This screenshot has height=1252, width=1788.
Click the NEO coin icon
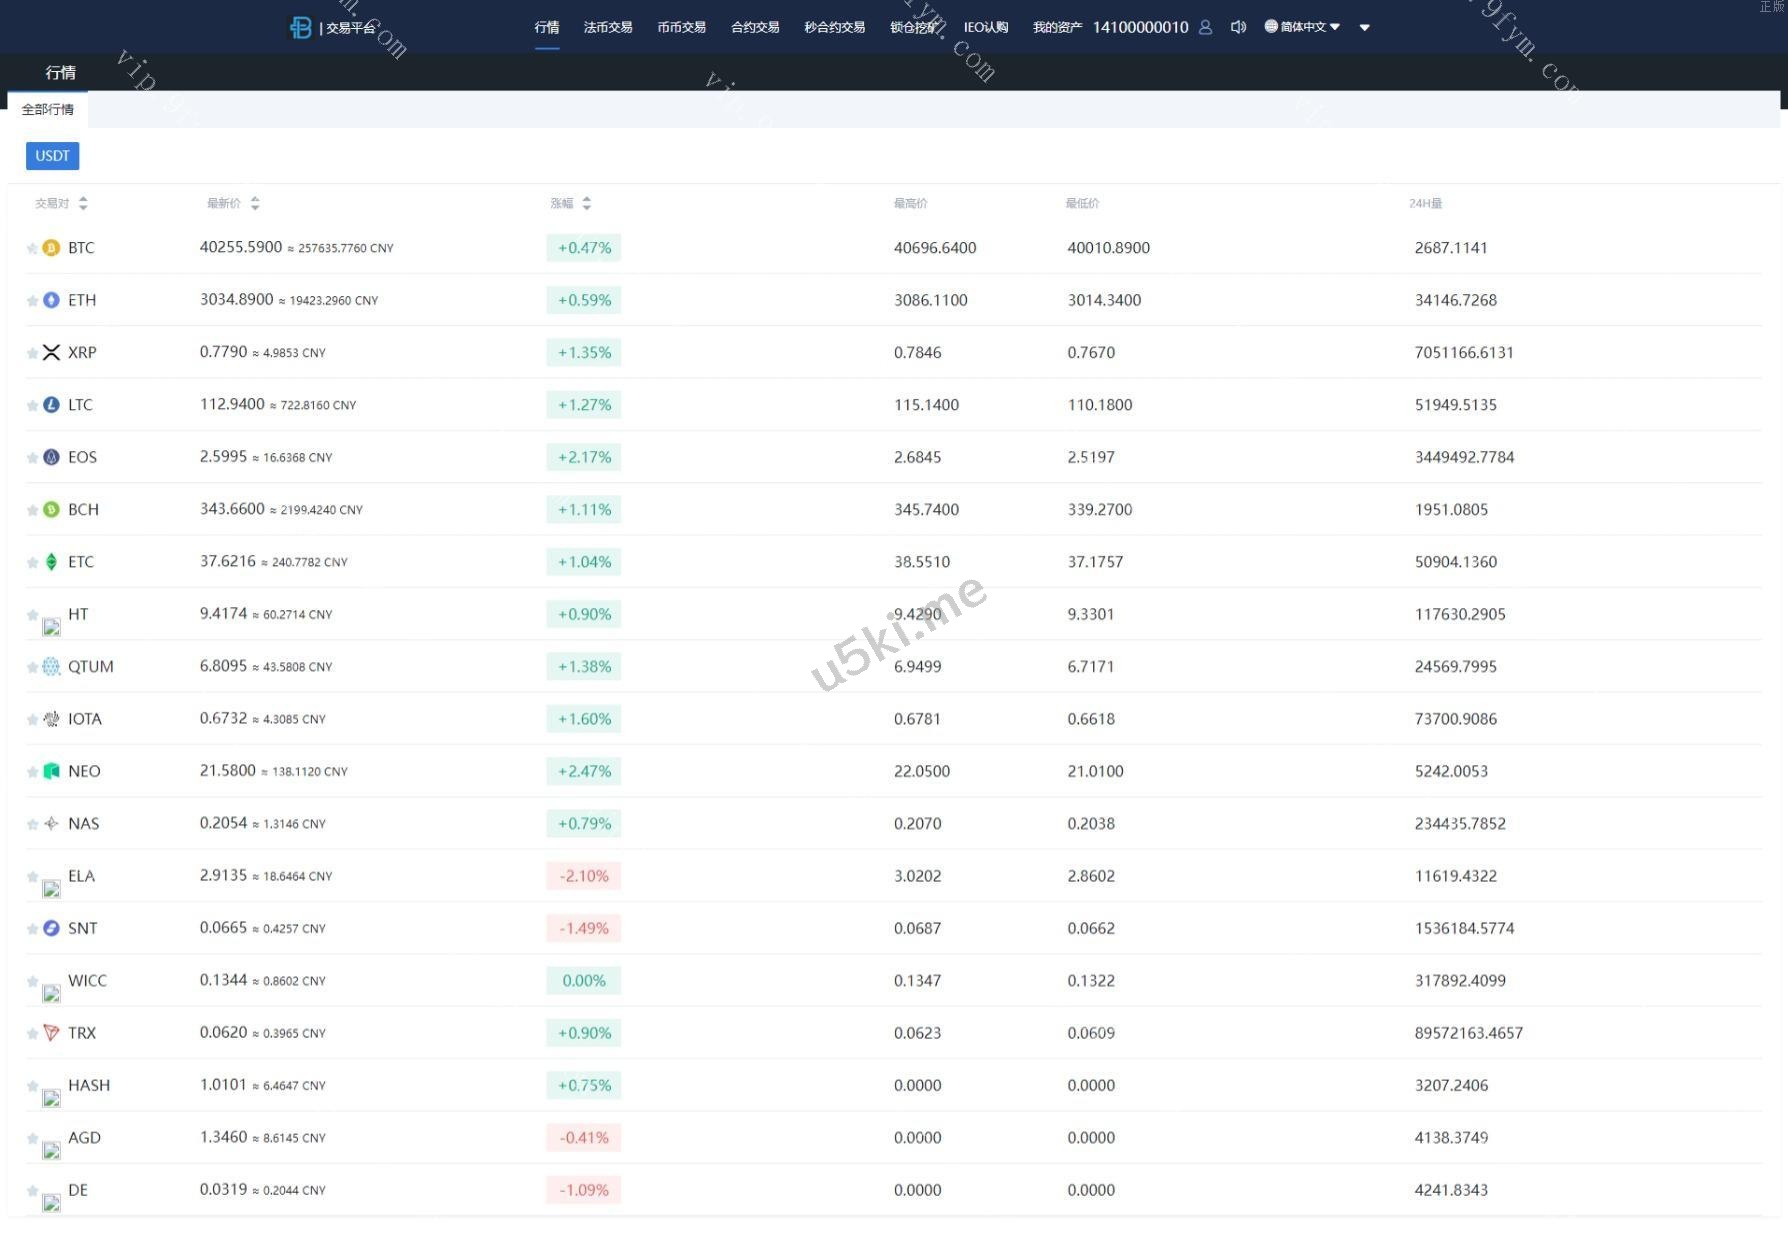pyautogui.click(x=51, y=771)
